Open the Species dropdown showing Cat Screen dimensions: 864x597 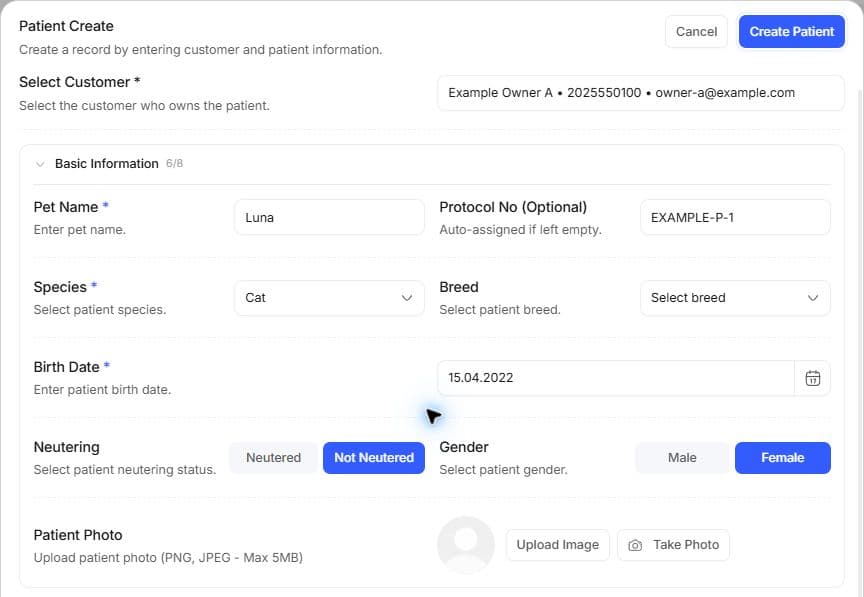pos(329,298)
